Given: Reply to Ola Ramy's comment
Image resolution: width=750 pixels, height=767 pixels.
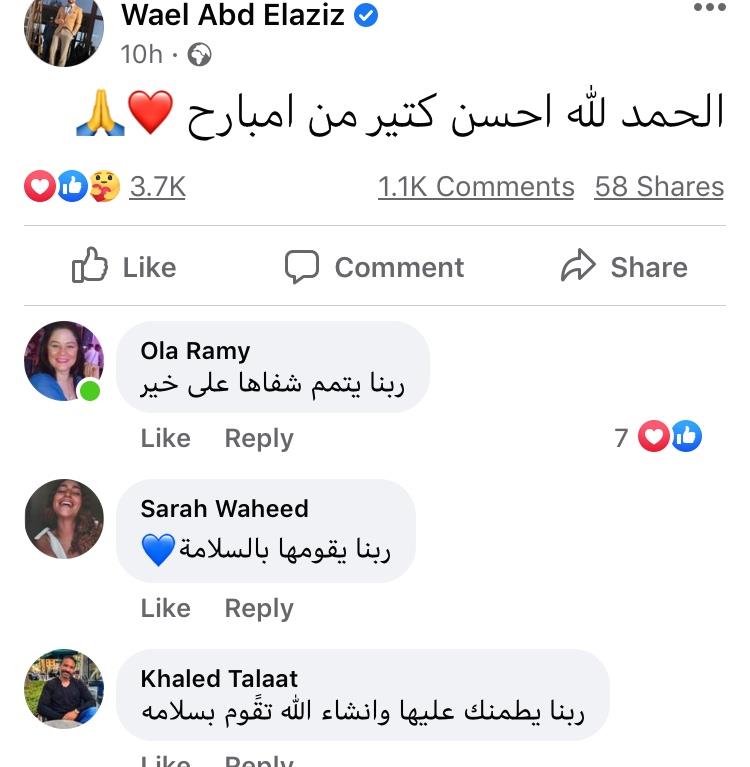Looking at the screenshot, I should pyautogui.click(x=259, y=438).
